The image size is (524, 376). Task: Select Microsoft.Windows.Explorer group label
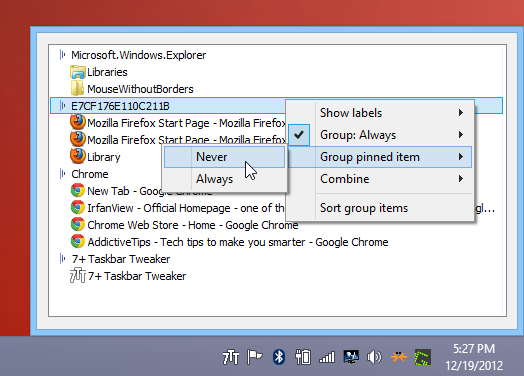[x=139, y=55]
